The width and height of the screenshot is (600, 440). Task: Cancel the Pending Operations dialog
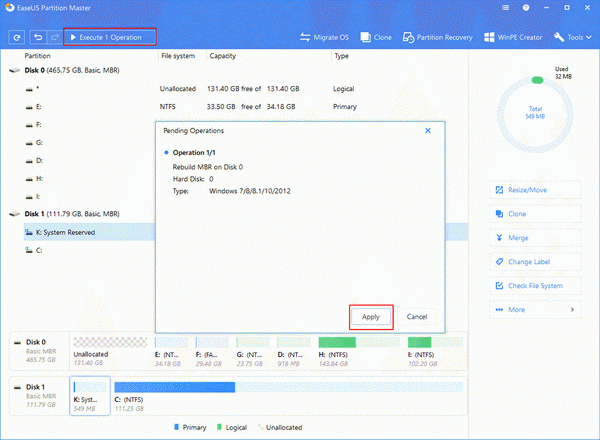(x=417, y=316)
